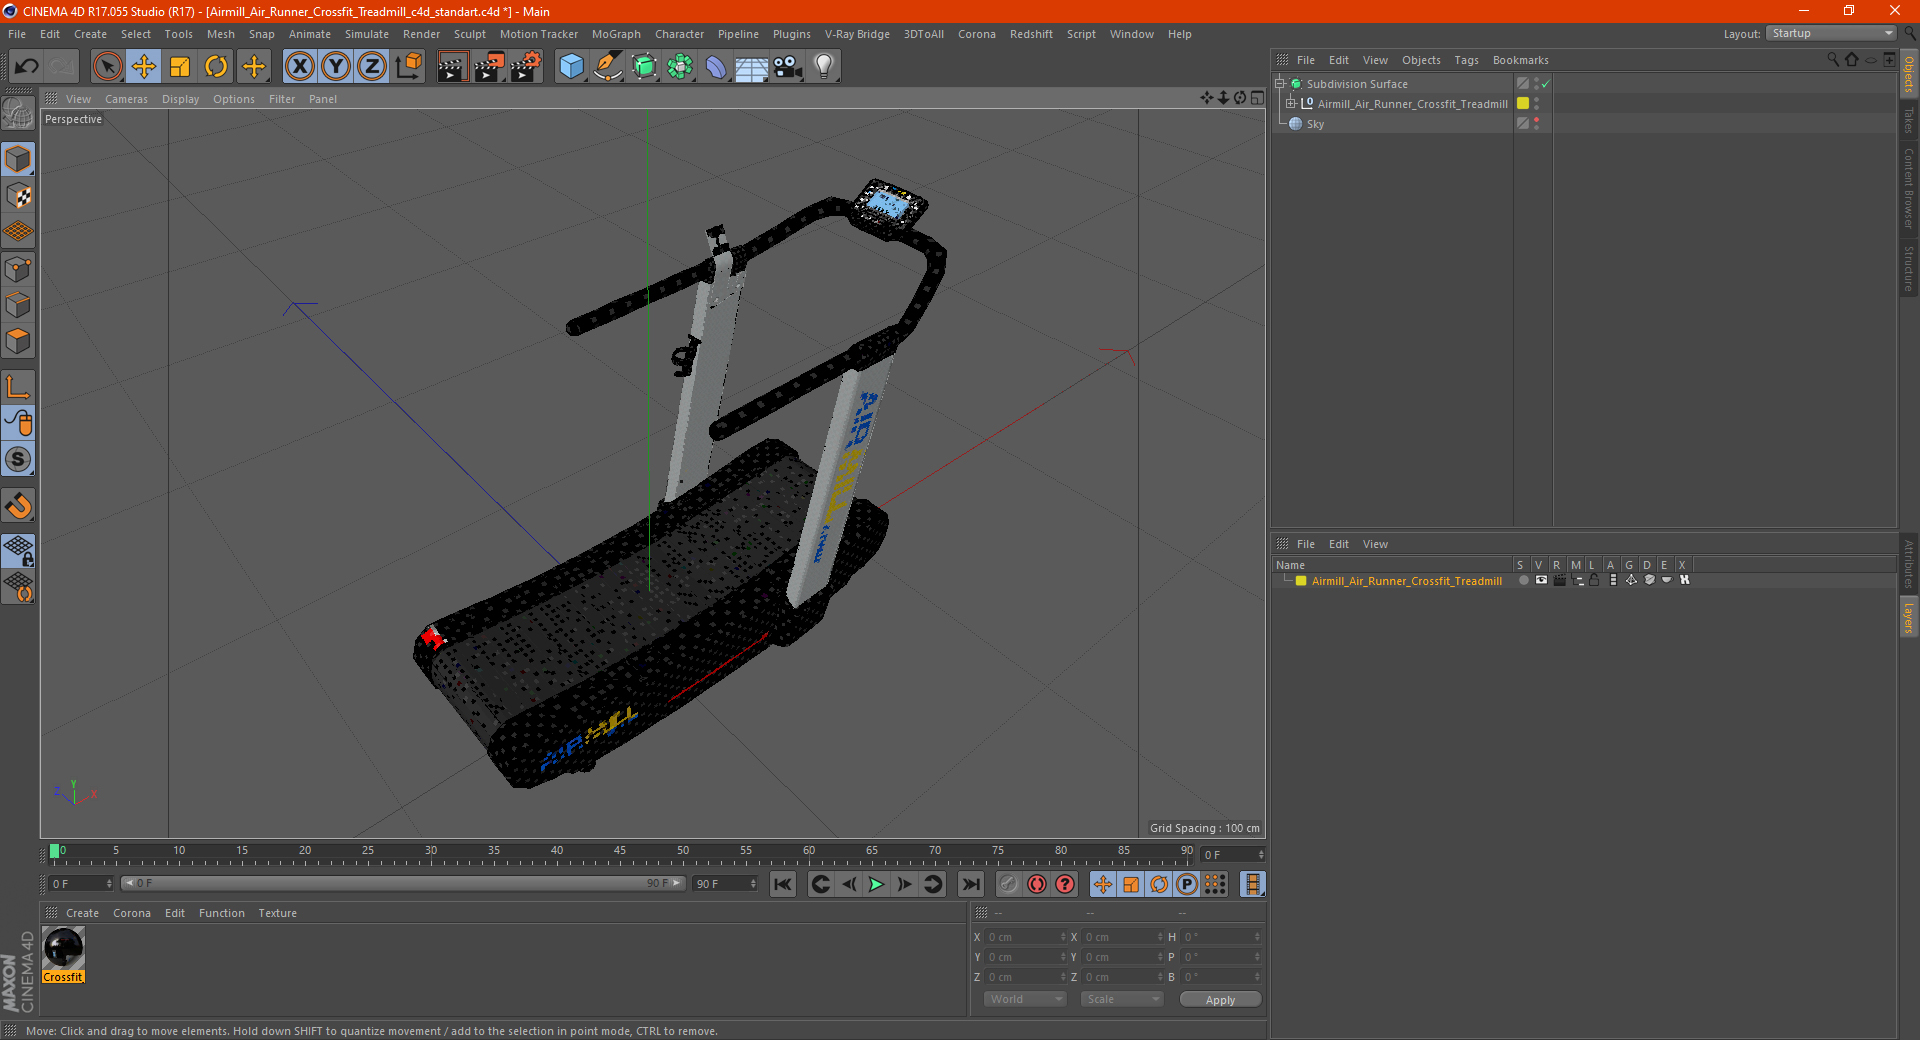The image size is (1920, 1040).
Task: Open the Simulate menu
Action: [367, 34]
